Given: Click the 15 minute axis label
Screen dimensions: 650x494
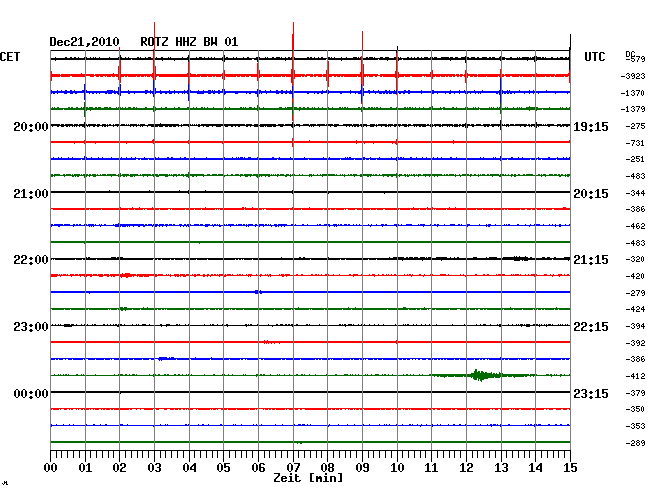Looking at the screenshot, I should [x=570, y=468].
